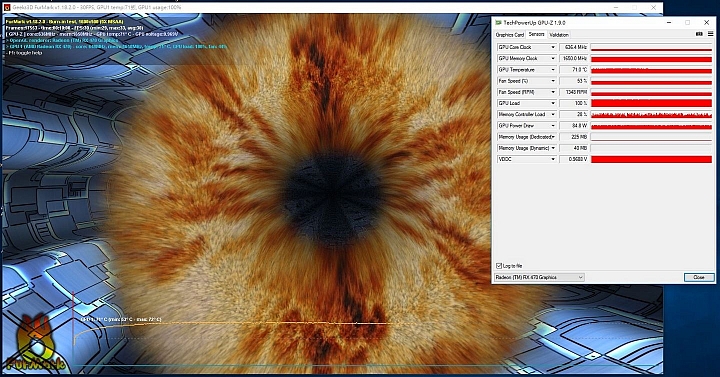Switch to the Validation tab
This screenshot has width=720, height=377.
[559, 35]
